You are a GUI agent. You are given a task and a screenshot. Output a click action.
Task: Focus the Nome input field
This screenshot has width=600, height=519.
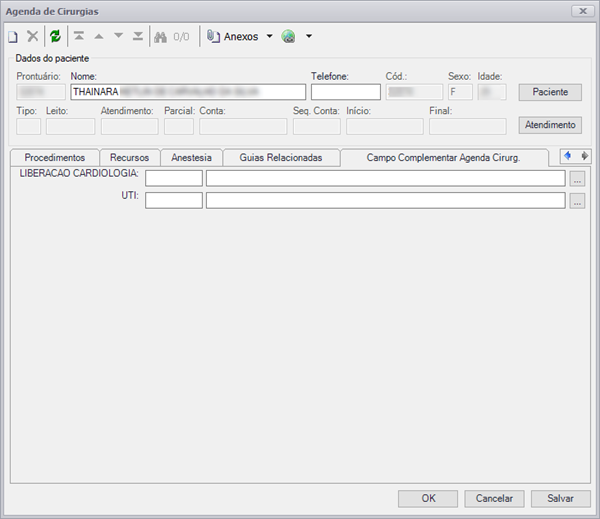pyautogui.click(x=188, y=92)
